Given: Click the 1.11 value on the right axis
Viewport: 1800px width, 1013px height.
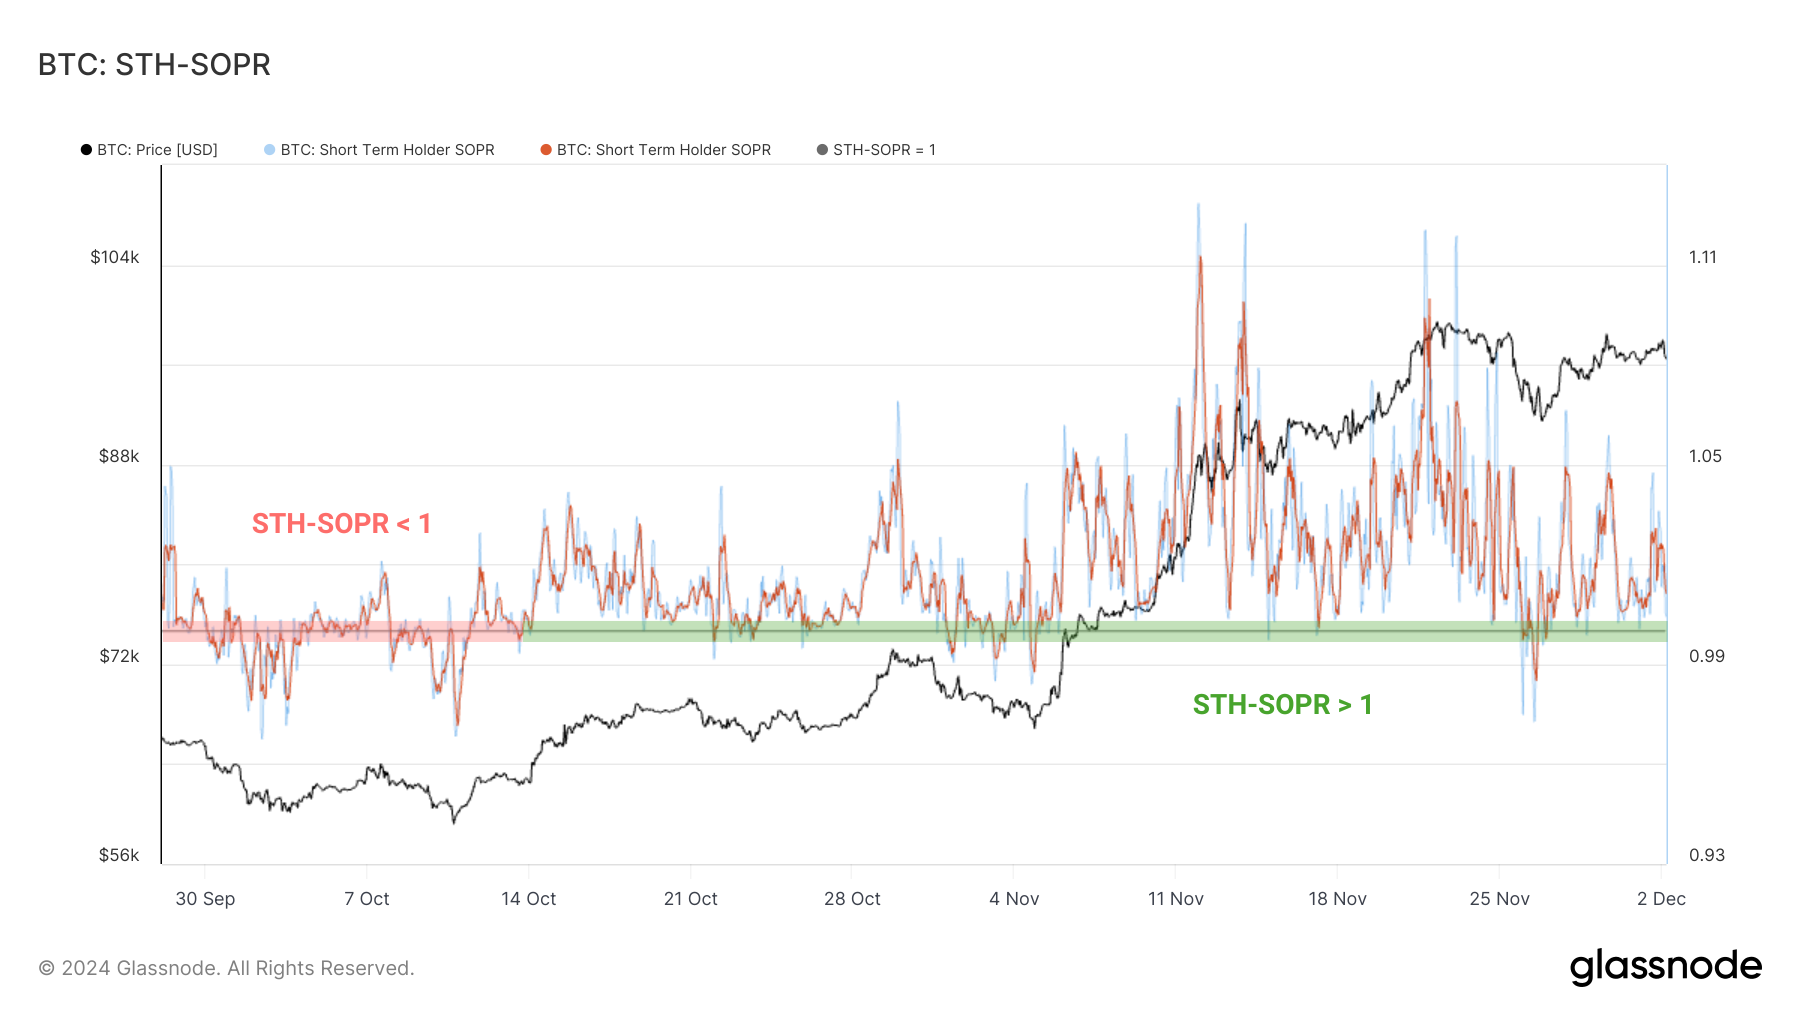Looking at the screenshot, I should point(1701,257).
